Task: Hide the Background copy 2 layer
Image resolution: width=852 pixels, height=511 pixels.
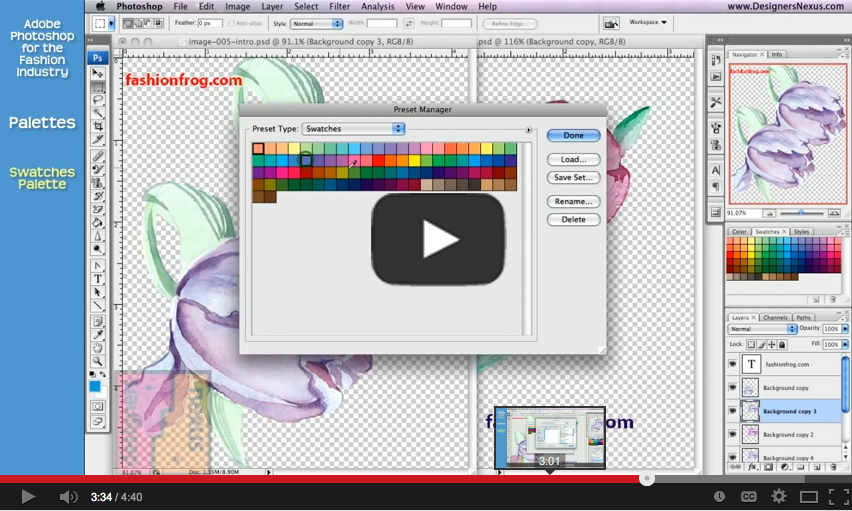Action: coord(732,434)
